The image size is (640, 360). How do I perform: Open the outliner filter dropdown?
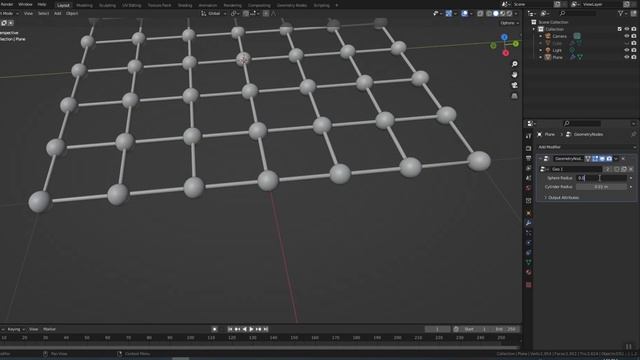pos(622,13)
